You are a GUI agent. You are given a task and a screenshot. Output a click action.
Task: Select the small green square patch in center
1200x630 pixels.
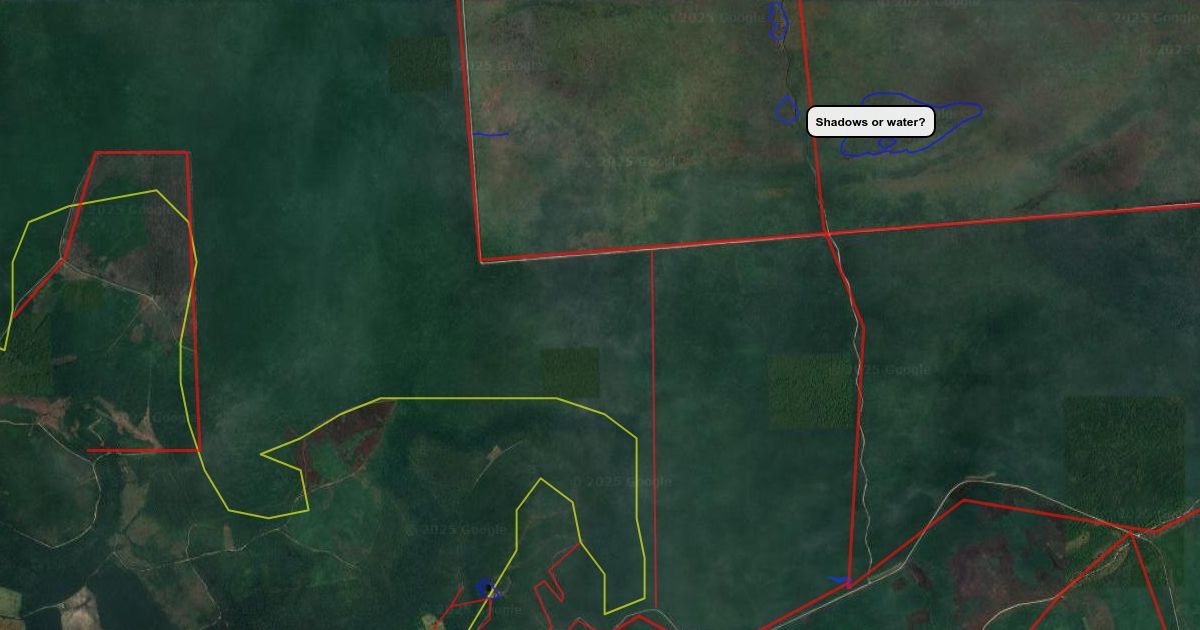[570, 372]
